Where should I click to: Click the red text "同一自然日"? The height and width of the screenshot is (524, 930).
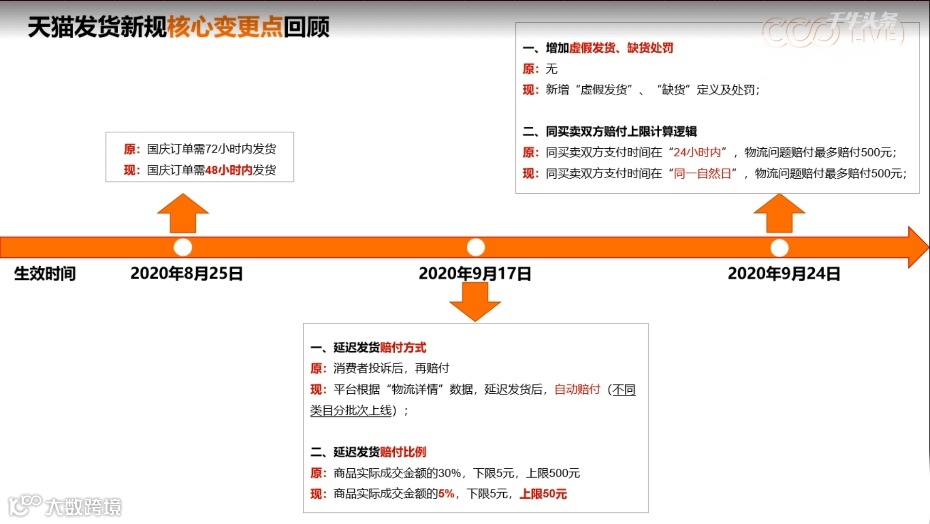[x=703, y=173]
